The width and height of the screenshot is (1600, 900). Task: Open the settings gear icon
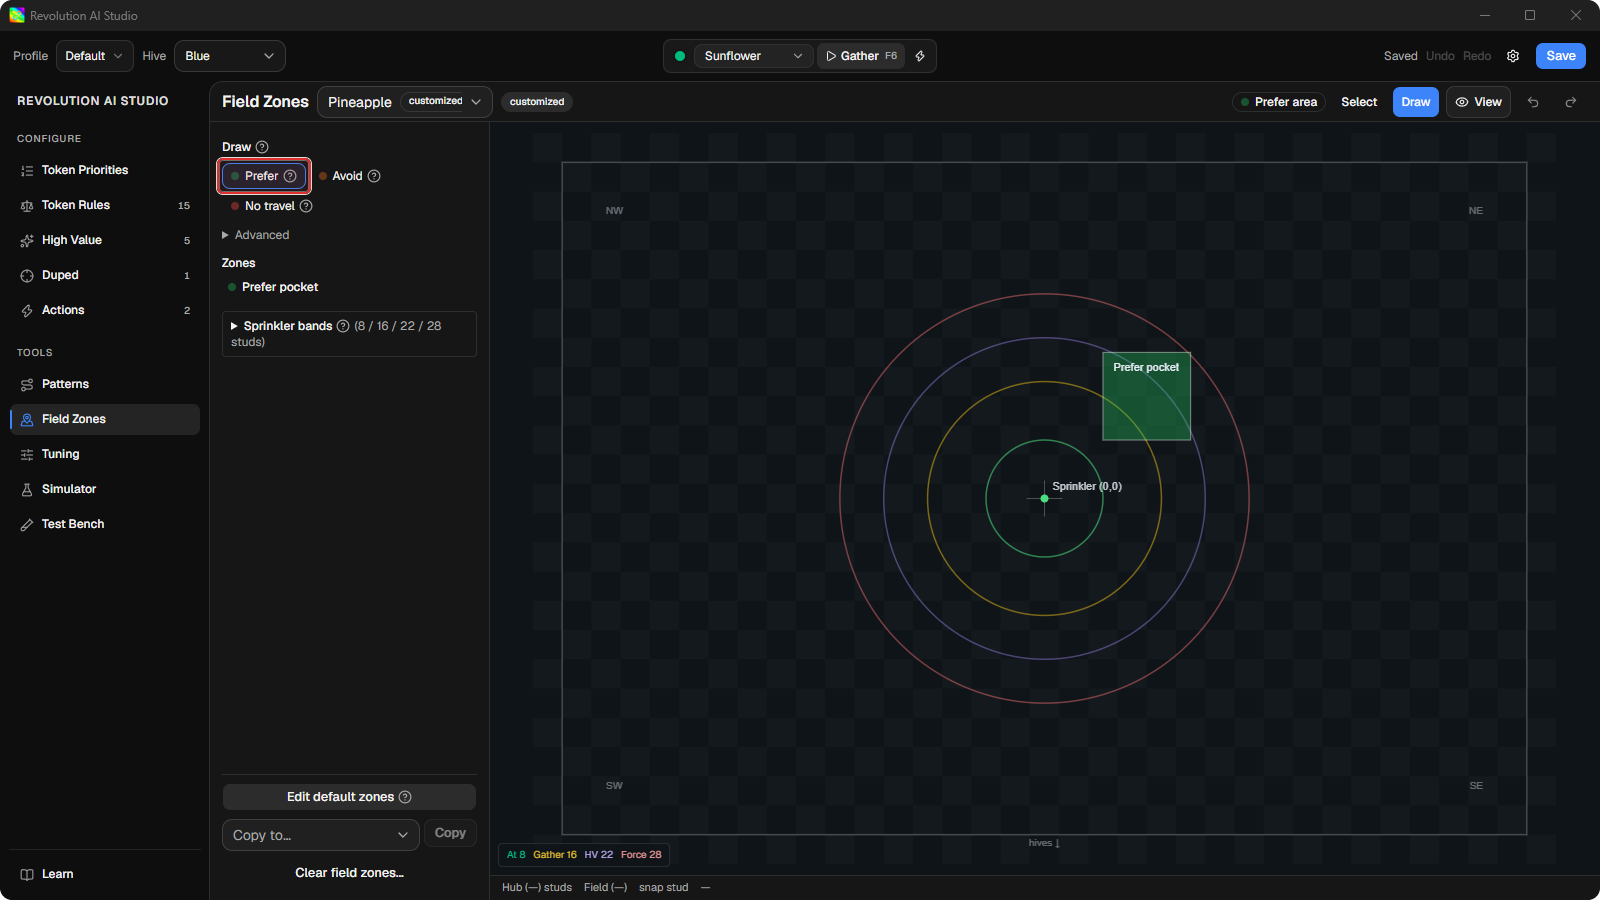pyautogui.click(x=1513, y=56)
